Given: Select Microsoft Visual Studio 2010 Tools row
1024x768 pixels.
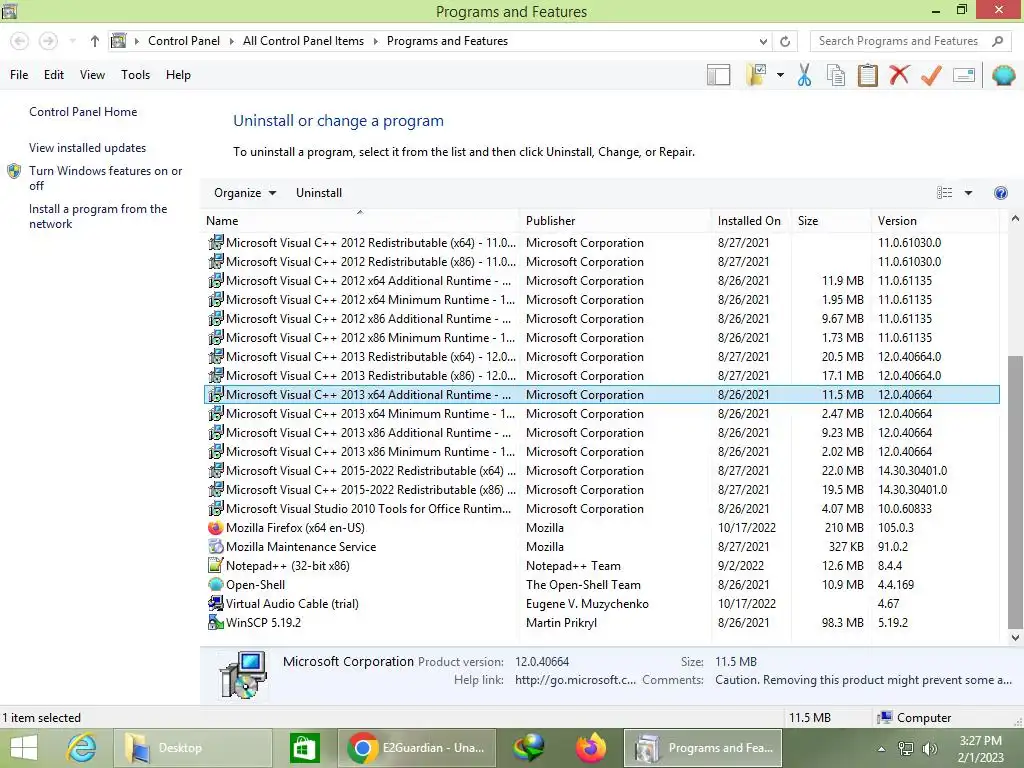Looking at the screenshot, I should (601, 509).
